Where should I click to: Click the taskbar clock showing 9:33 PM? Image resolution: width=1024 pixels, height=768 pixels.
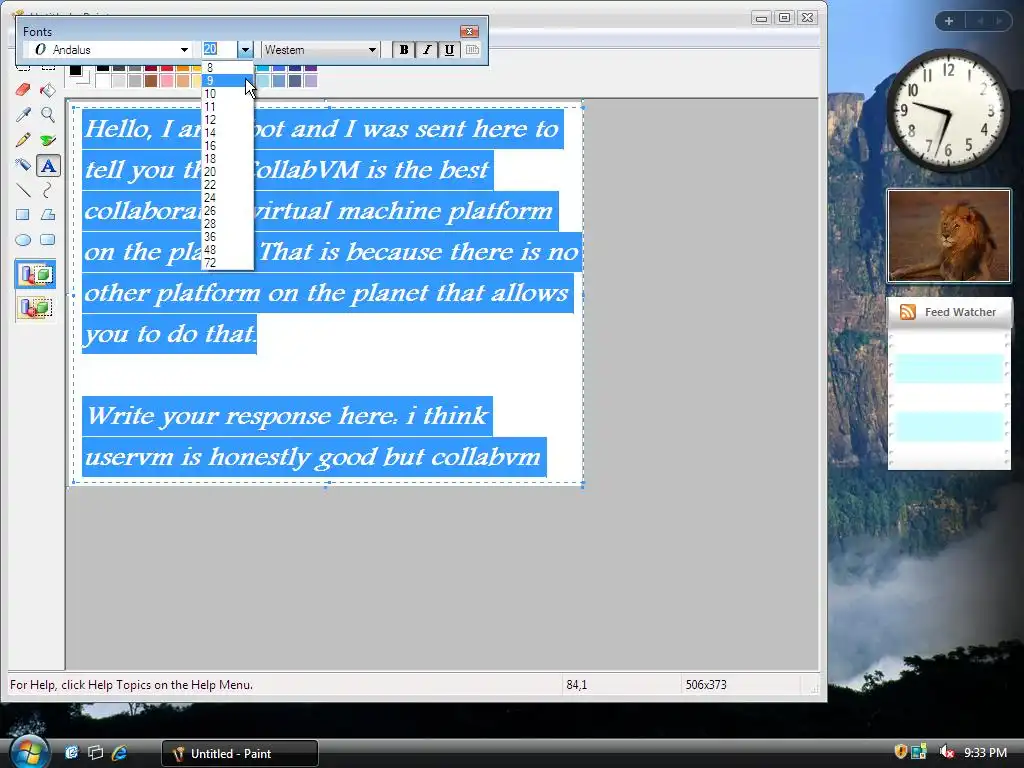click(985, 753)
